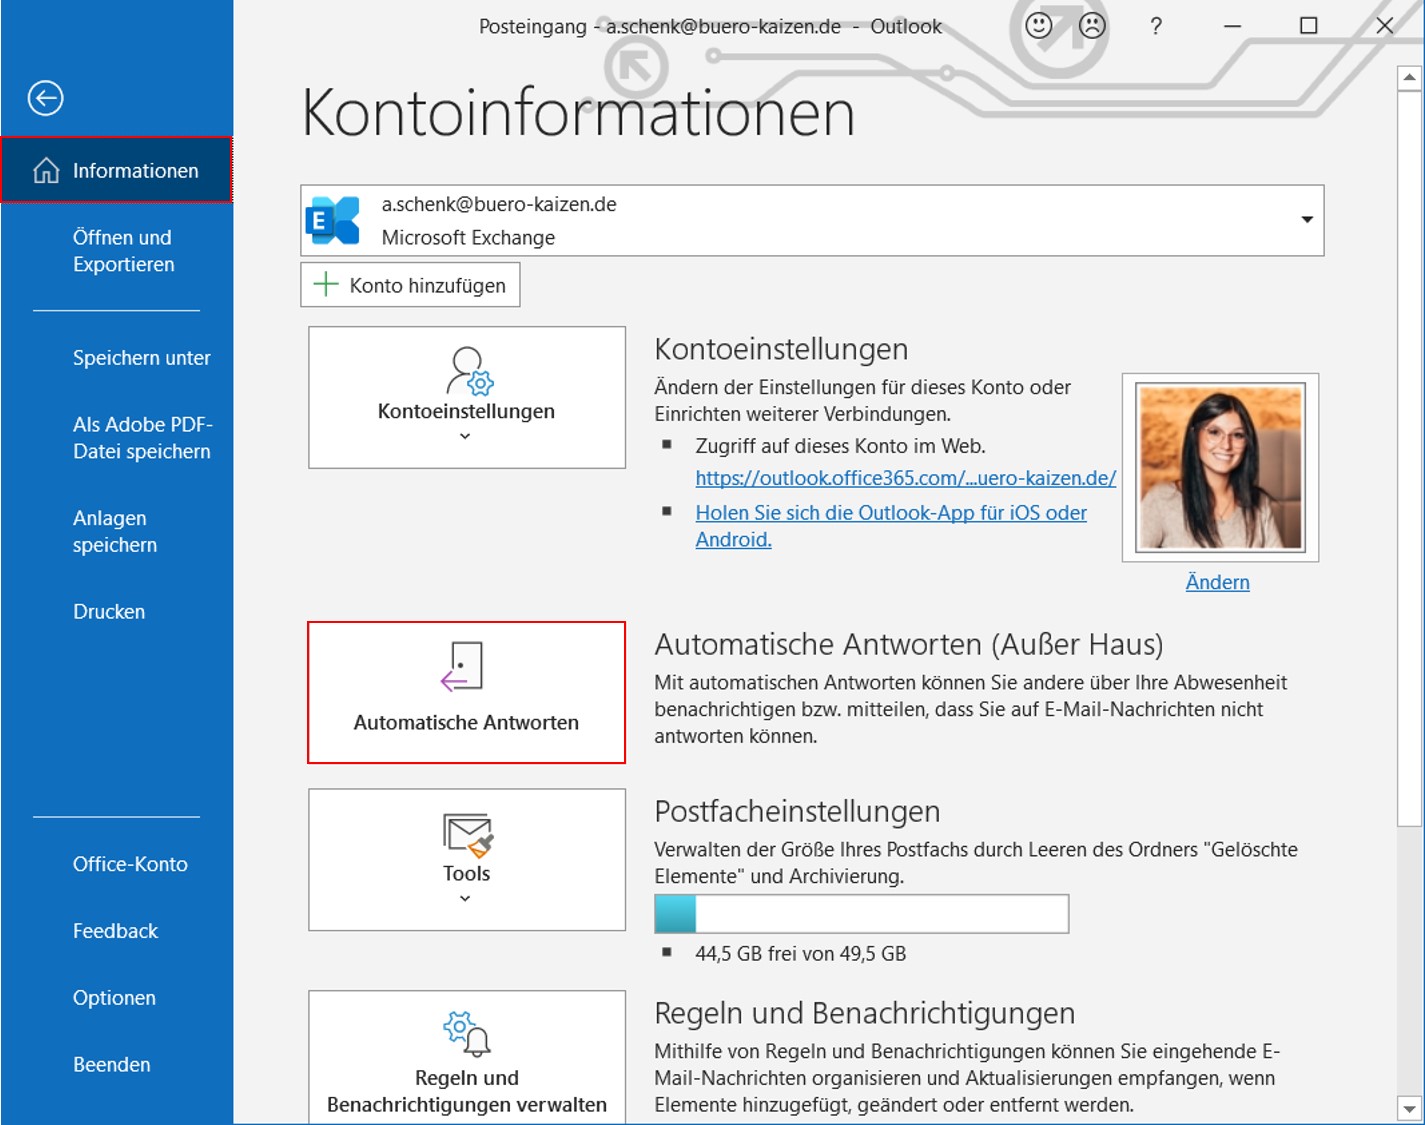Open the Öffnen und Exportieren page

123,251
